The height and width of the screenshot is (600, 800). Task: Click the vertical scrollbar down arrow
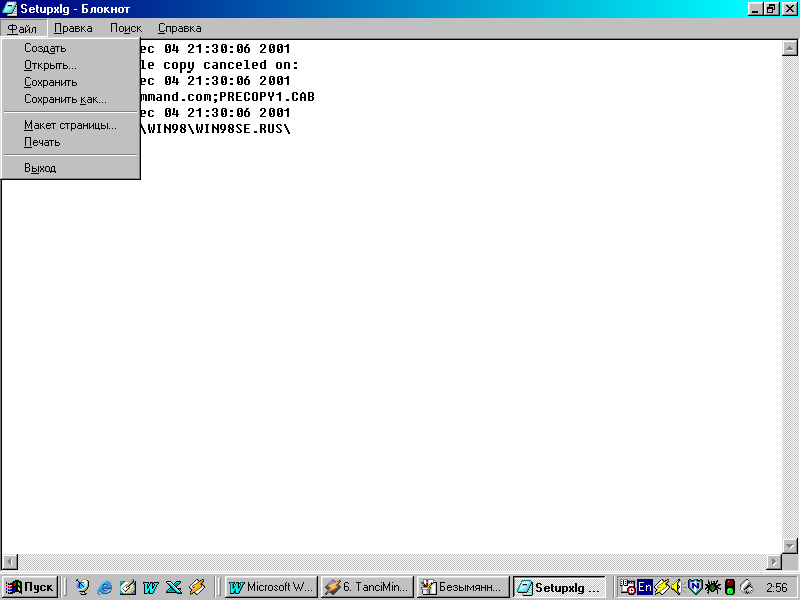click(789, 545)
